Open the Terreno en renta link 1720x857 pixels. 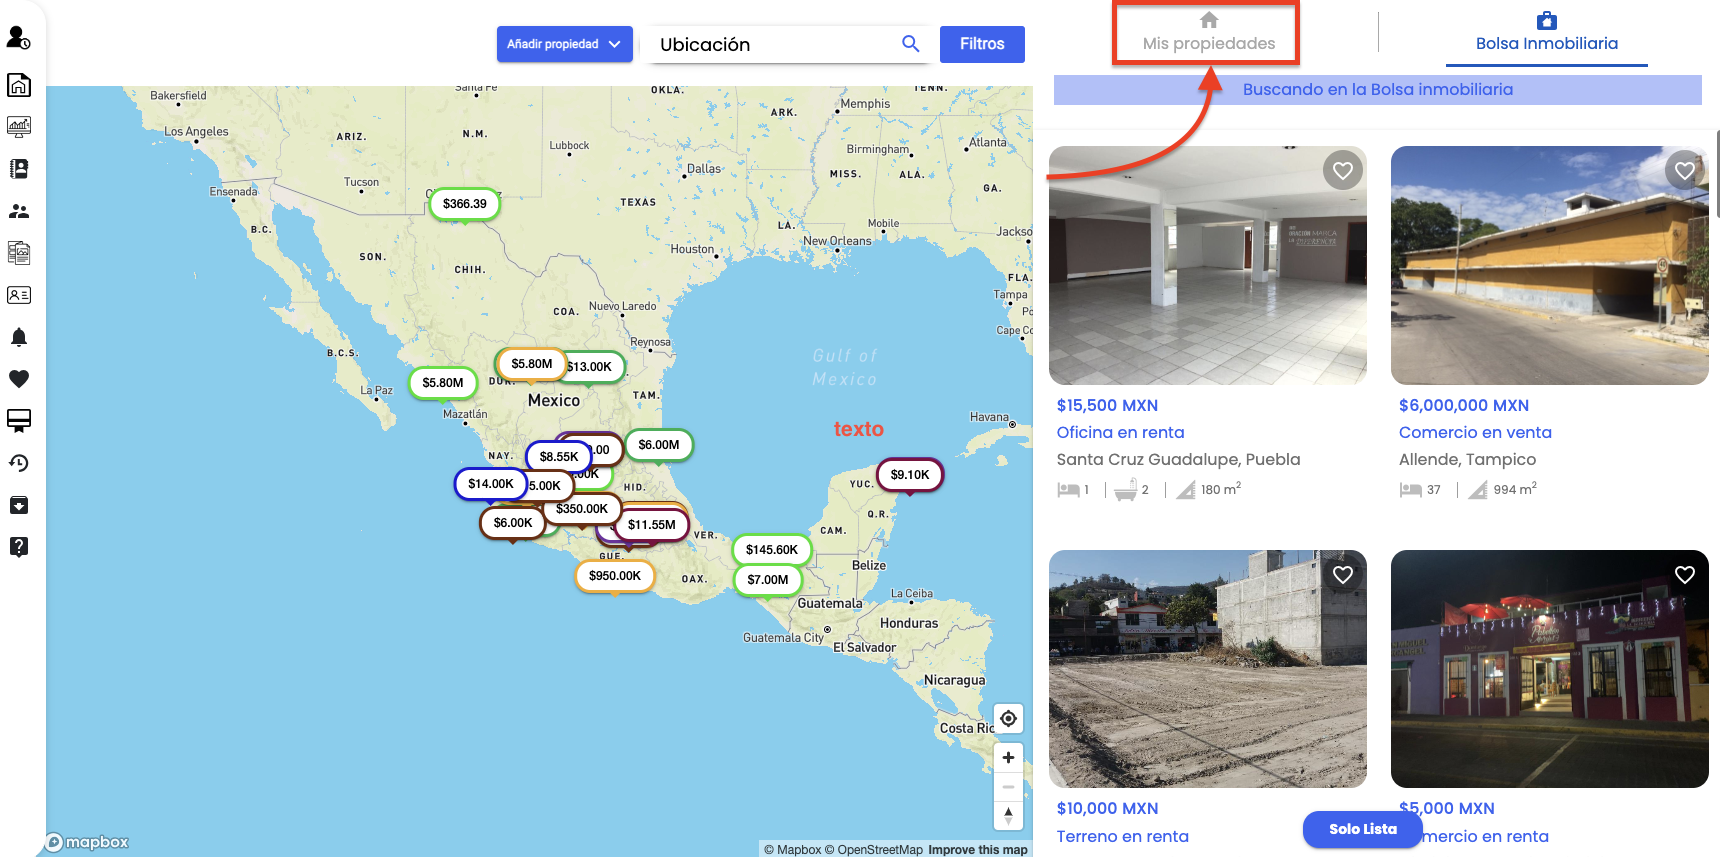click(1122, 837)
